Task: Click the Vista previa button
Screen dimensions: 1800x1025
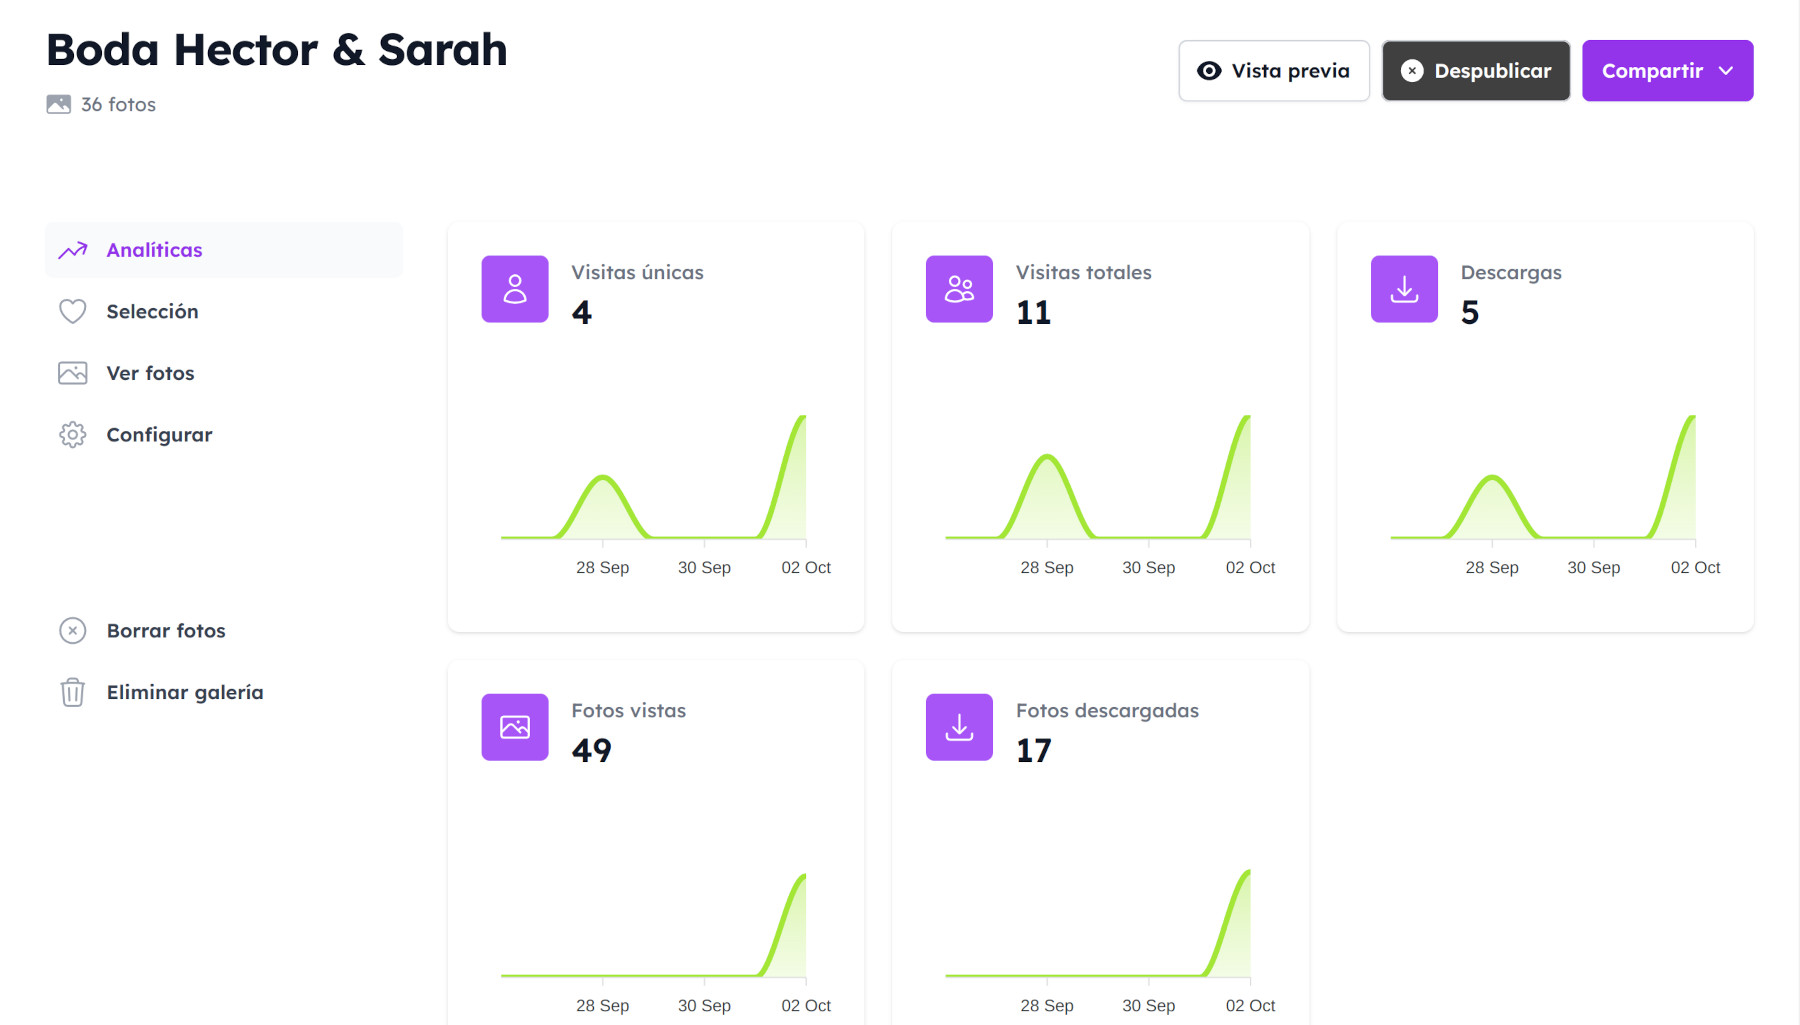Action: pyautogui.click(x=1274, y=71)
